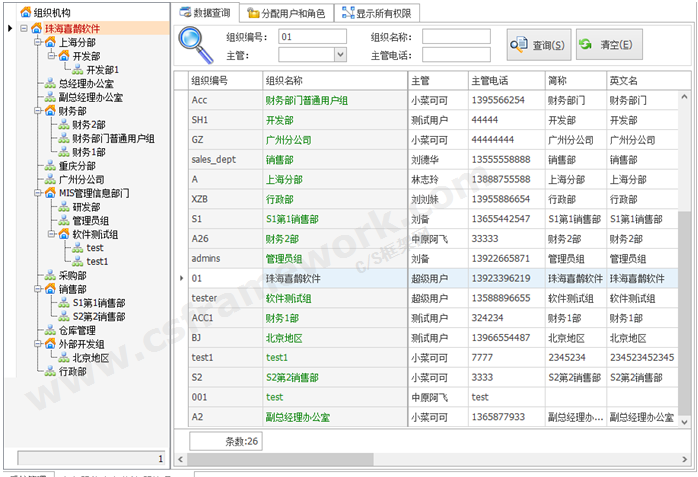Sort by 组织编号 column header
The image size is (698, 477).
point(226,81)
